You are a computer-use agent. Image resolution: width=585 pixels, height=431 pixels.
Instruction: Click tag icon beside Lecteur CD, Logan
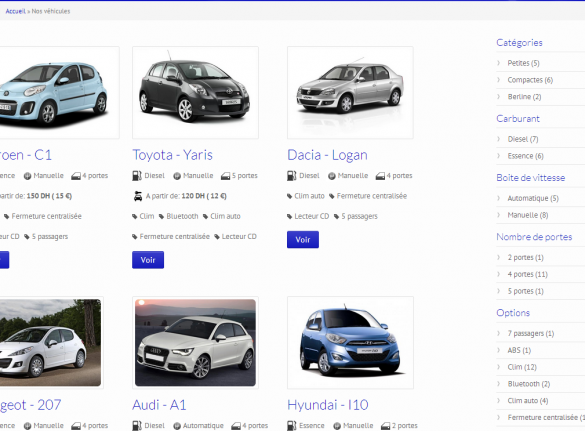pos(290,217)
